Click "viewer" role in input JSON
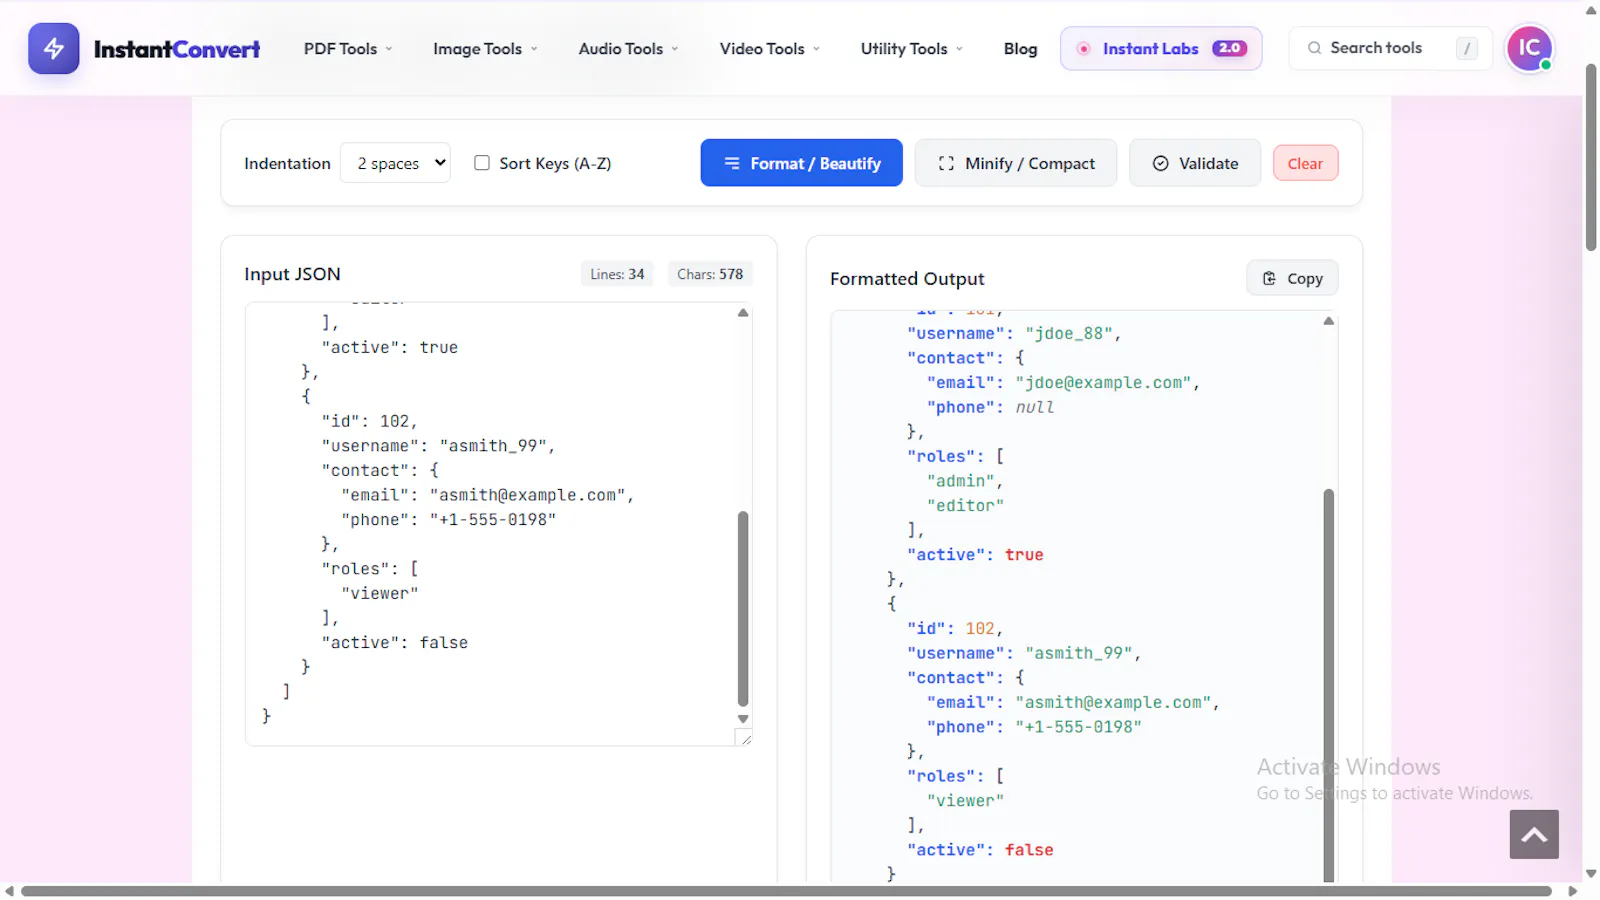Image resolution: width=1600 pixels, height=900 pixels. [x=380, y=594]
